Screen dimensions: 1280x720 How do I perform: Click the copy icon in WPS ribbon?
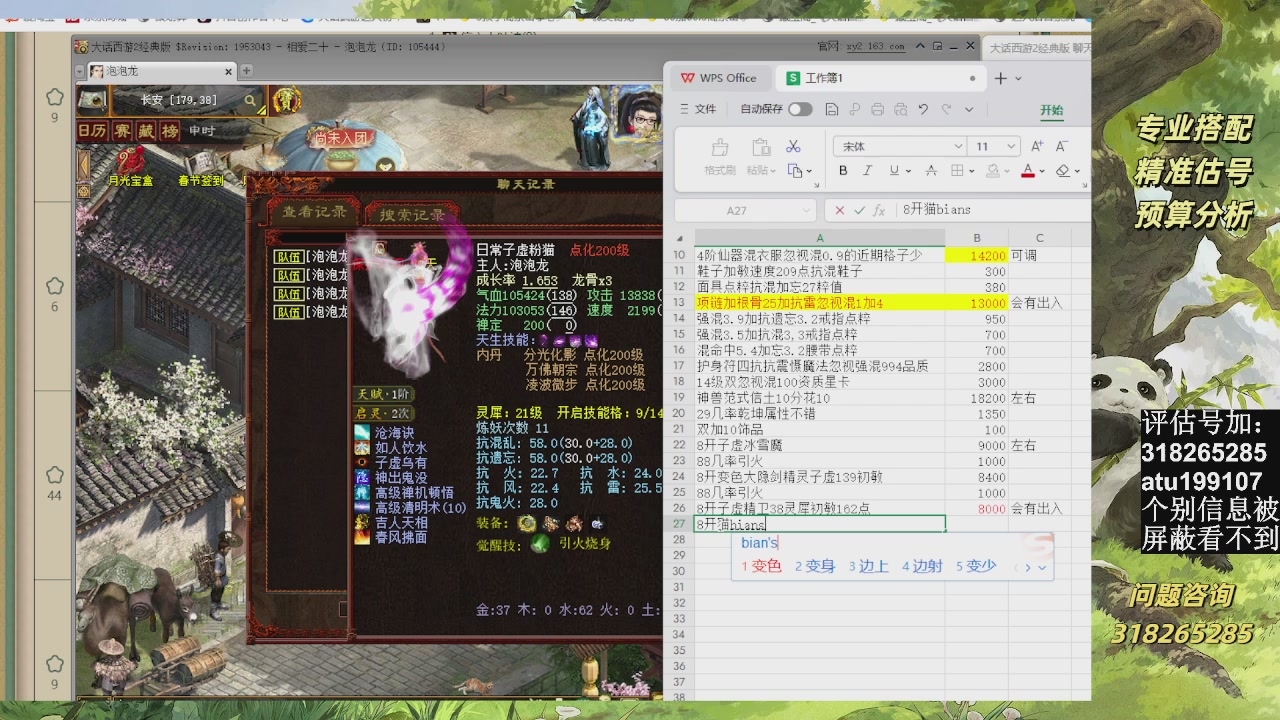click(794, 171)
